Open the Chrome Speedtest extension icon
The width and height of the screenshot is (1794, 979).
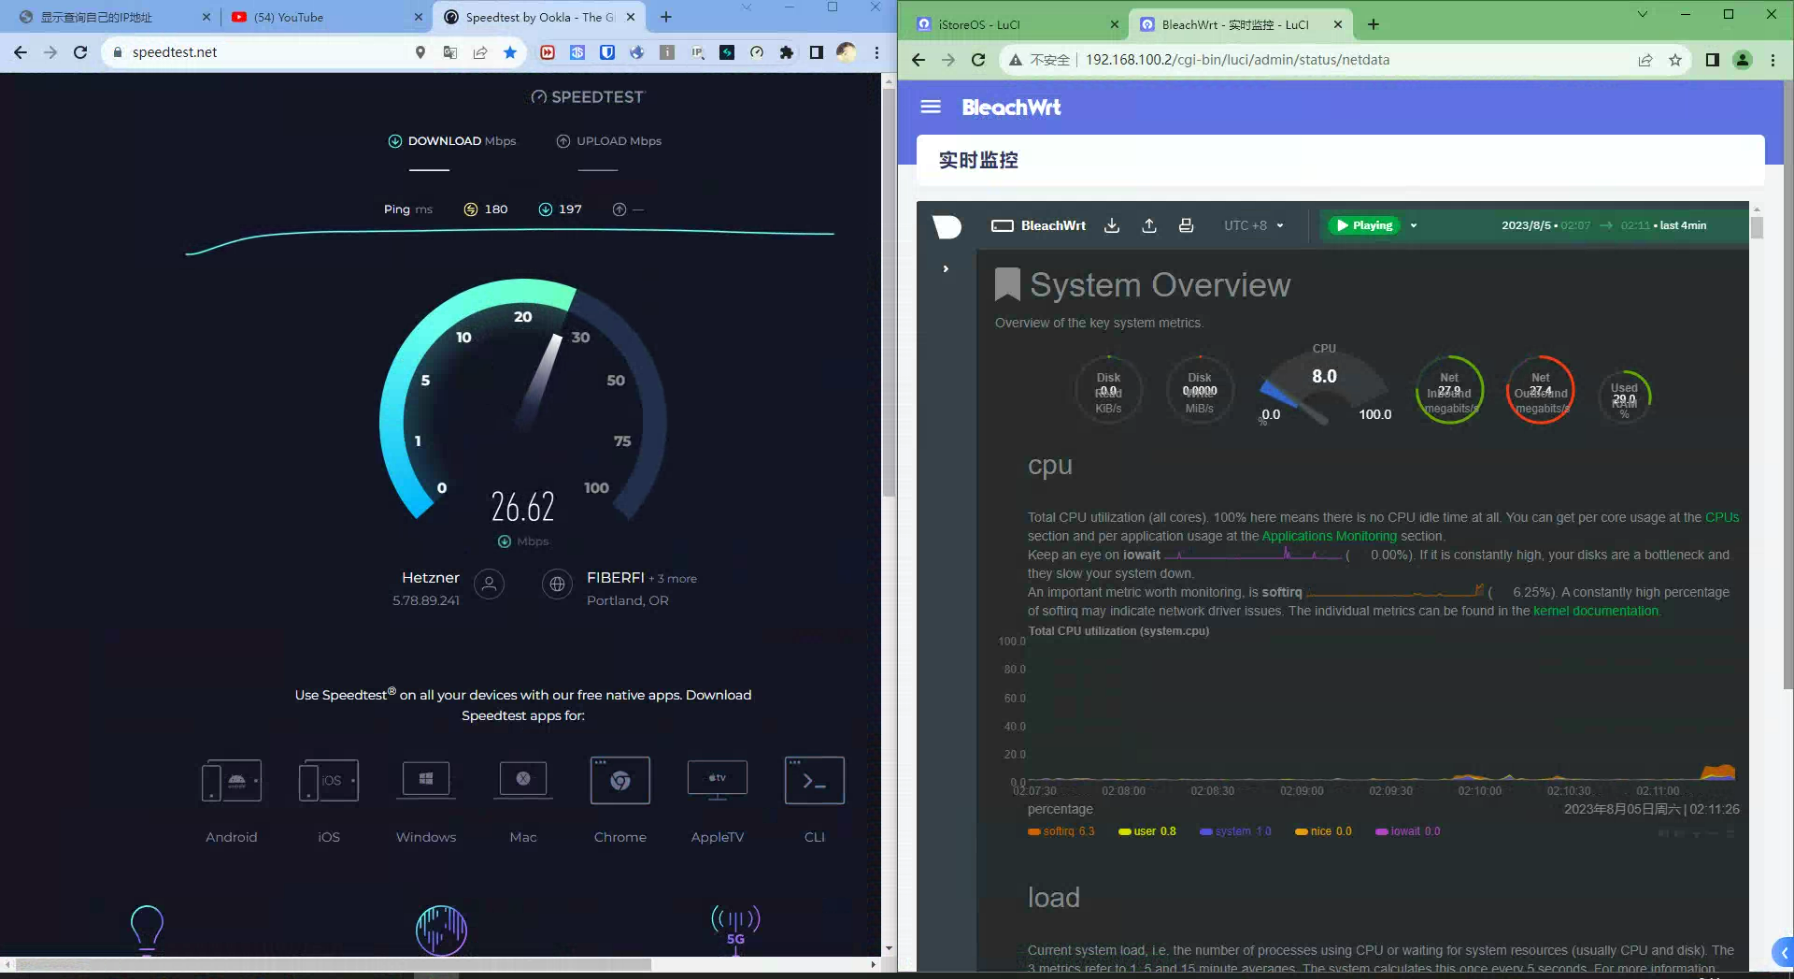pyautogui.click(x=620, y=781)
